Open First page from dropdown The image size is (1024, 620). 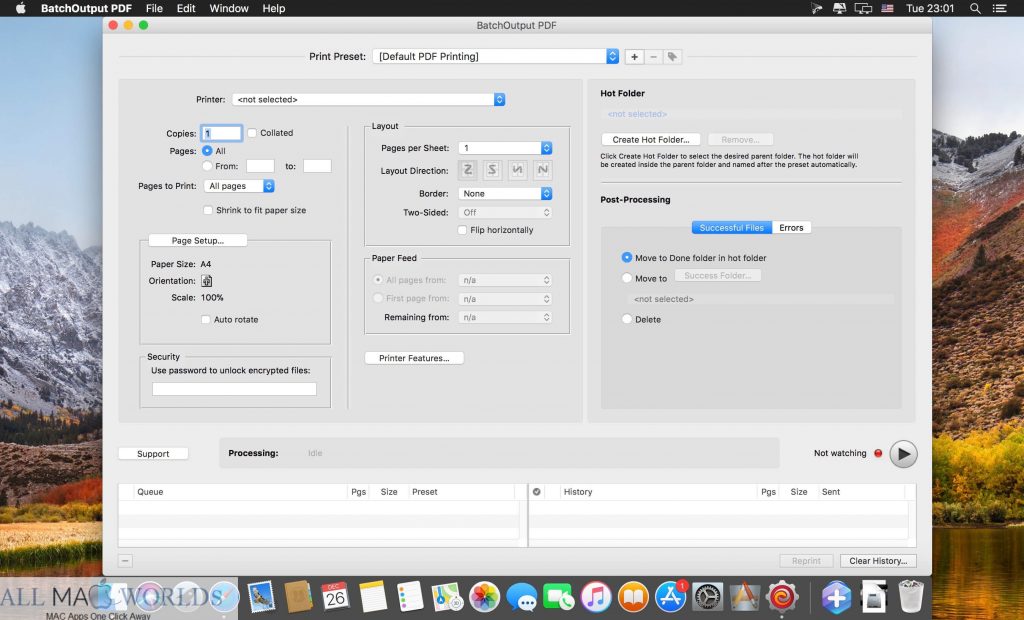[x=505, y=299]
